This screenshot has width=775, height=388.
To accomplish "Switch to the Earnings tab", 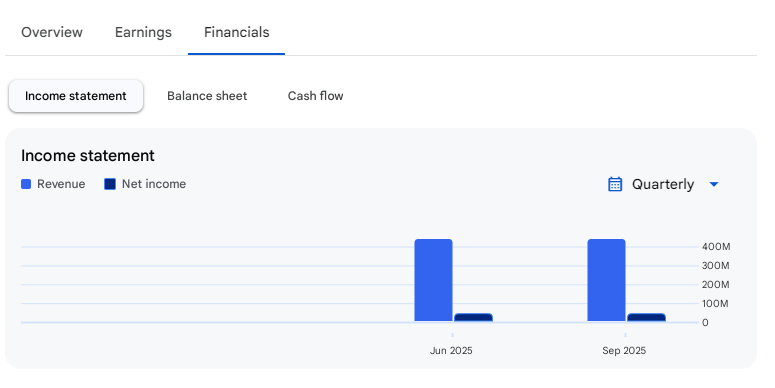I will (143, 32).
